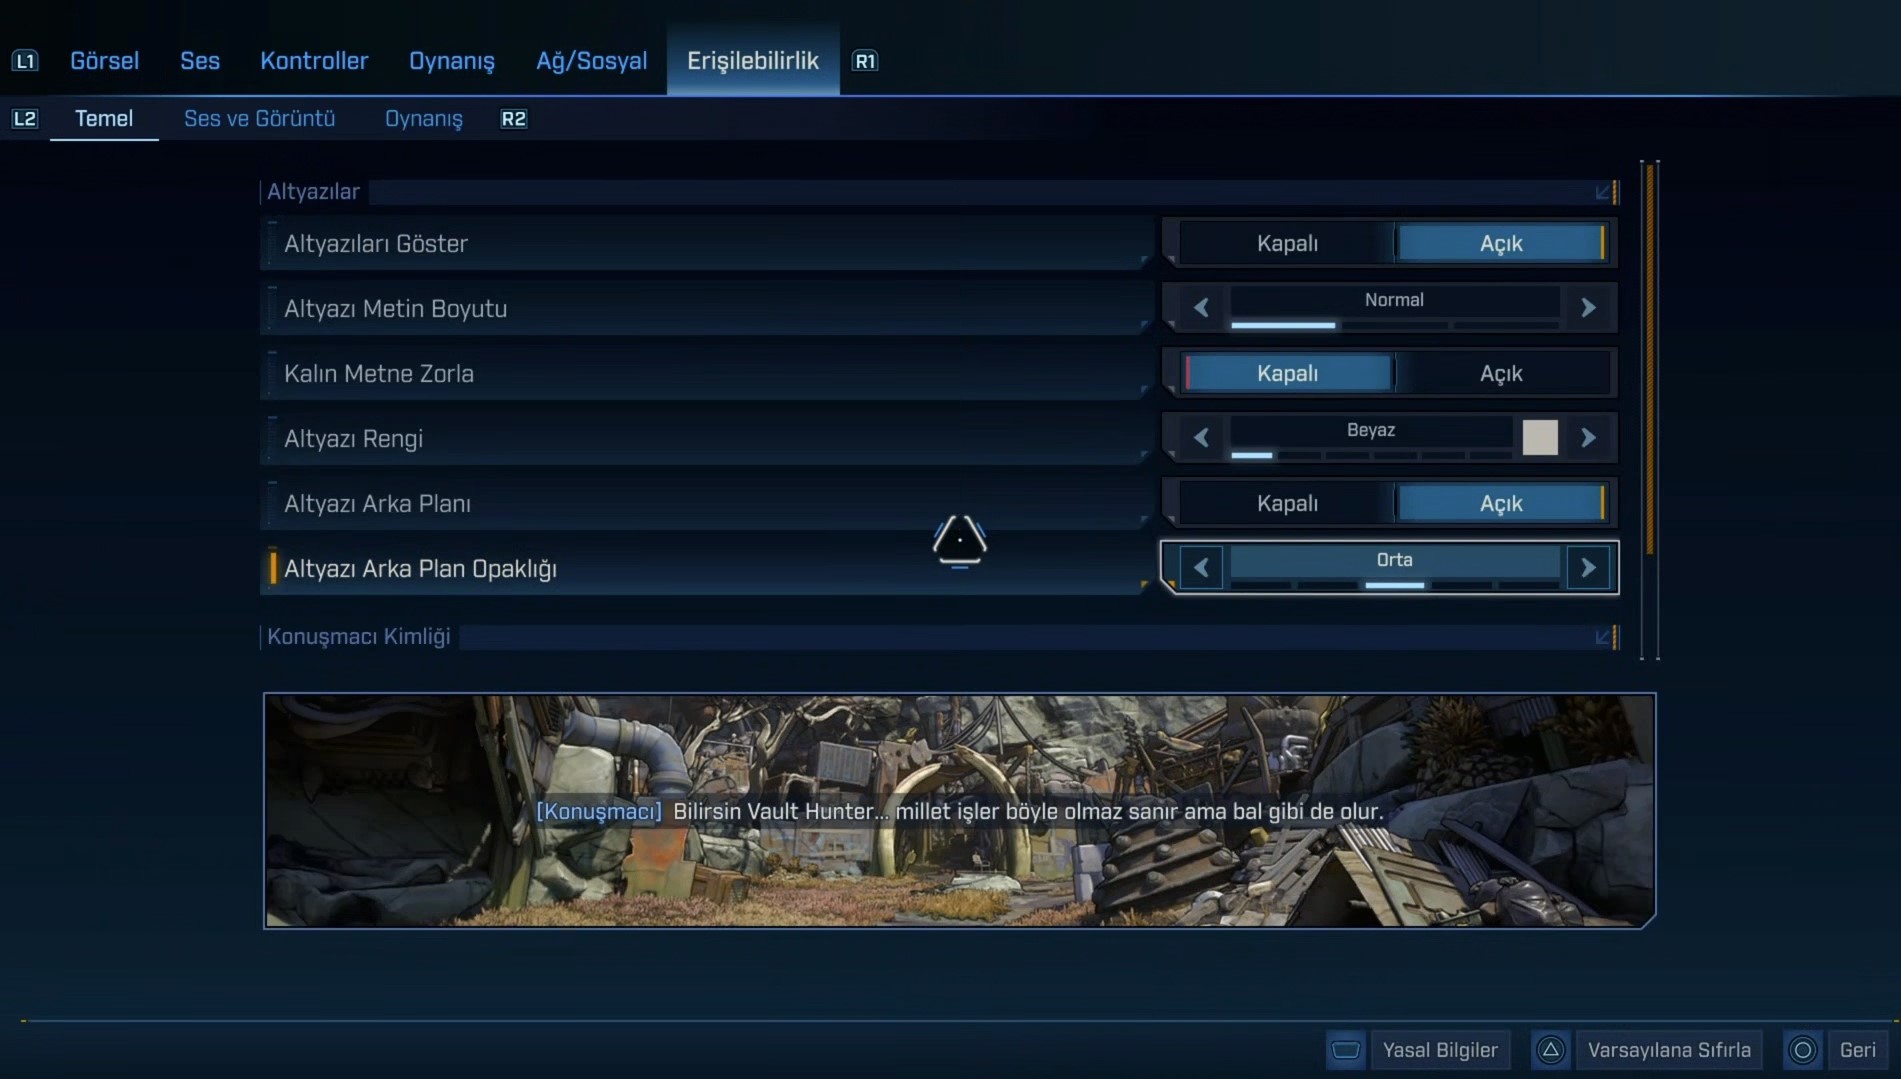Collapse Altyazılar section using corner arrow icon
This screenshot has width=1901, height=1079.
(x=1604, y=192)
